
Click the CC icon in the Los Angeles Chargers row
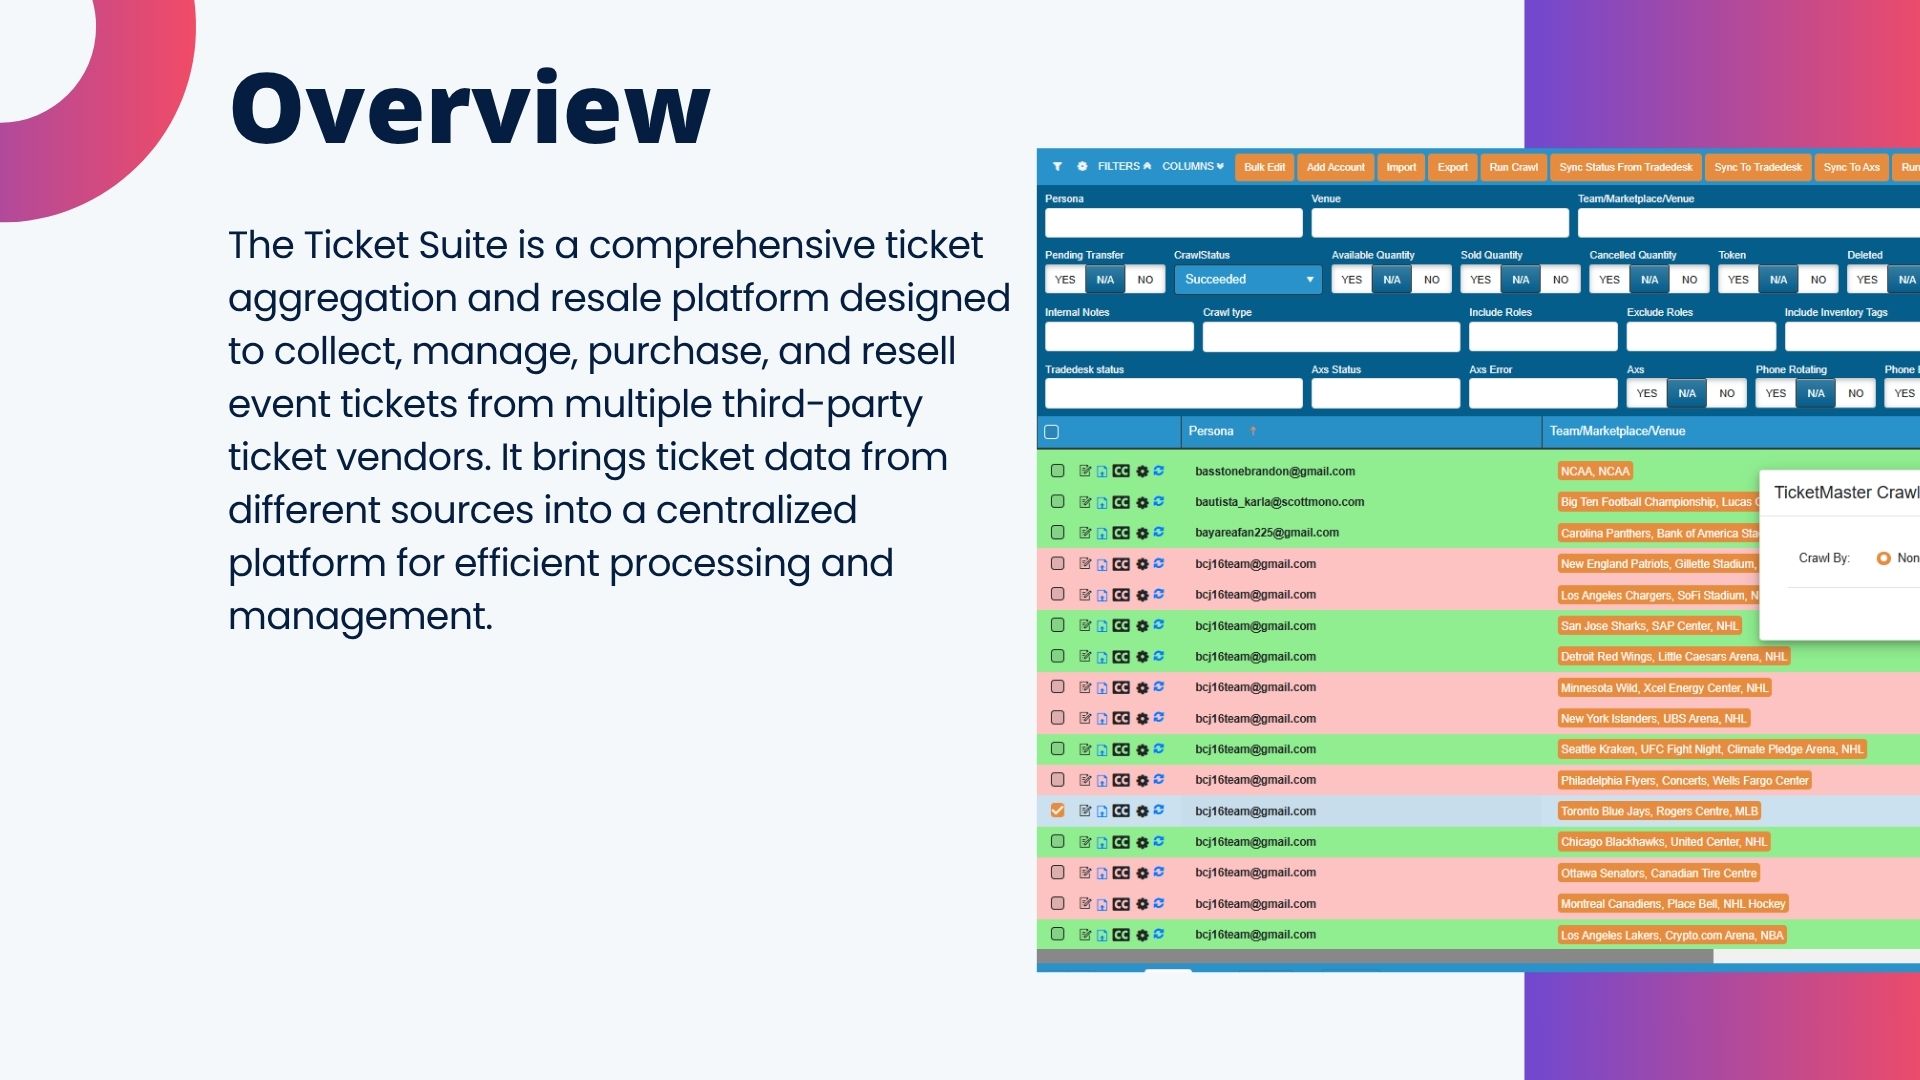pyautogui.click(x=1122, y=595)
